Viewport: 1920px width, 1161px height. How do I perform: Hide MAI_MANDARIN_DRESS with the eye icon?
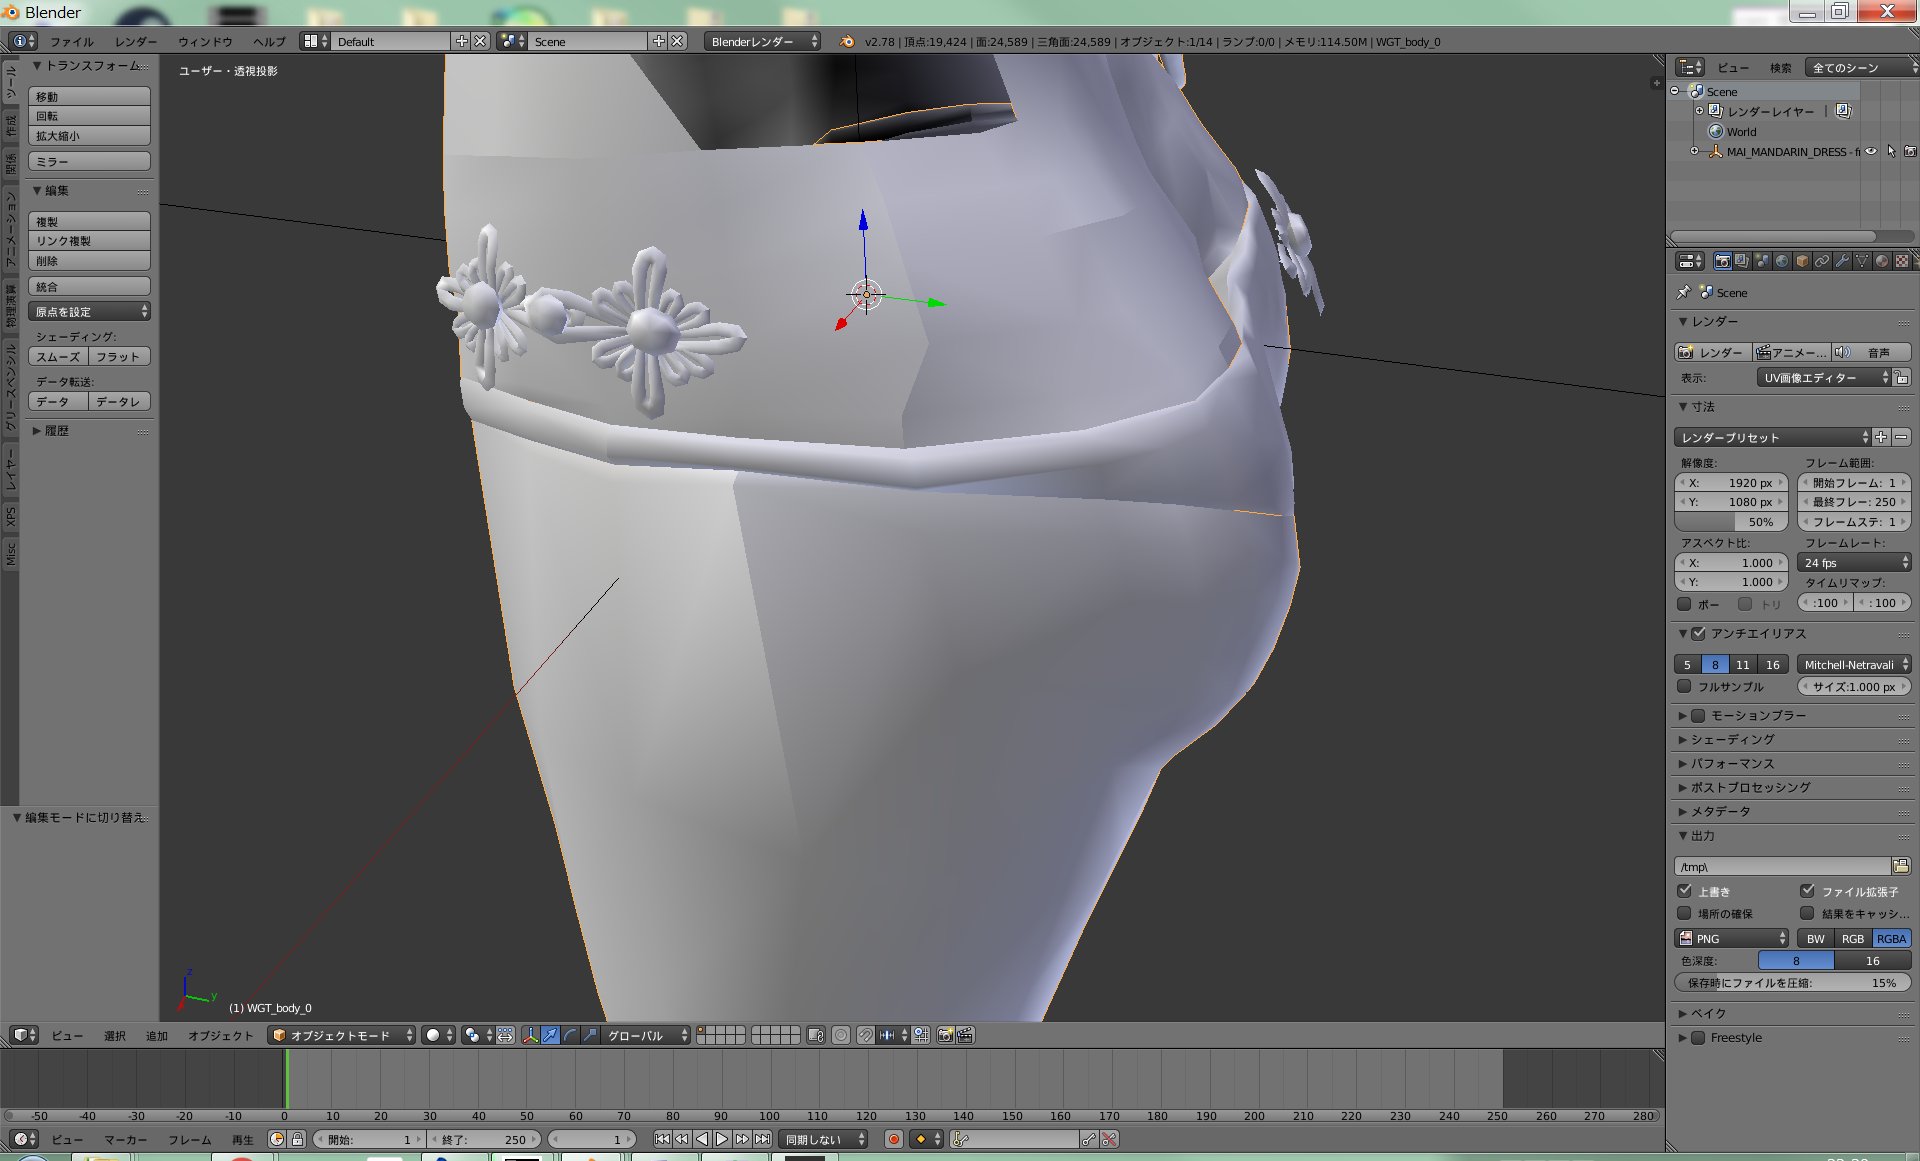click(x=1871, y=152)
